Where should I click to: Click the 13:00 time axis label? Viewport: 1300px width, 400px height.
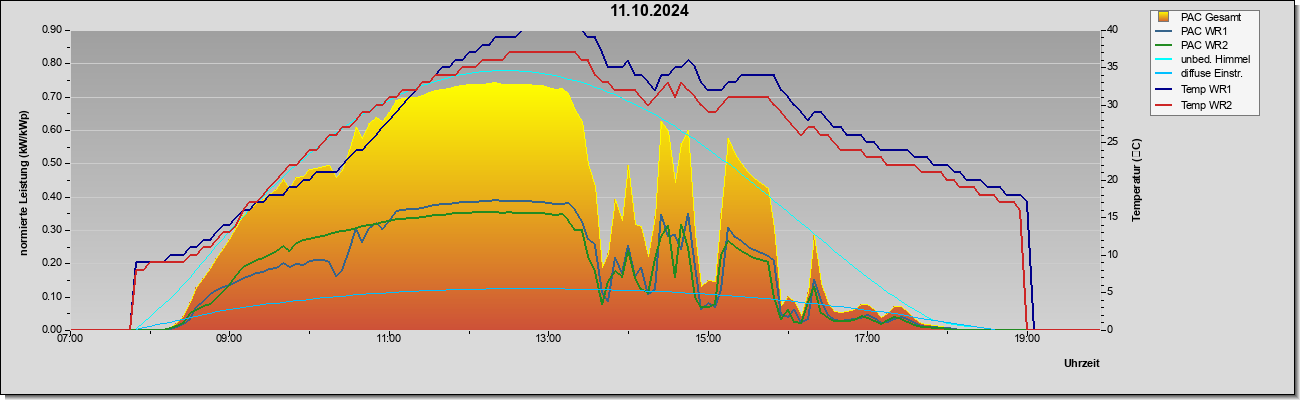click(548, 339)
